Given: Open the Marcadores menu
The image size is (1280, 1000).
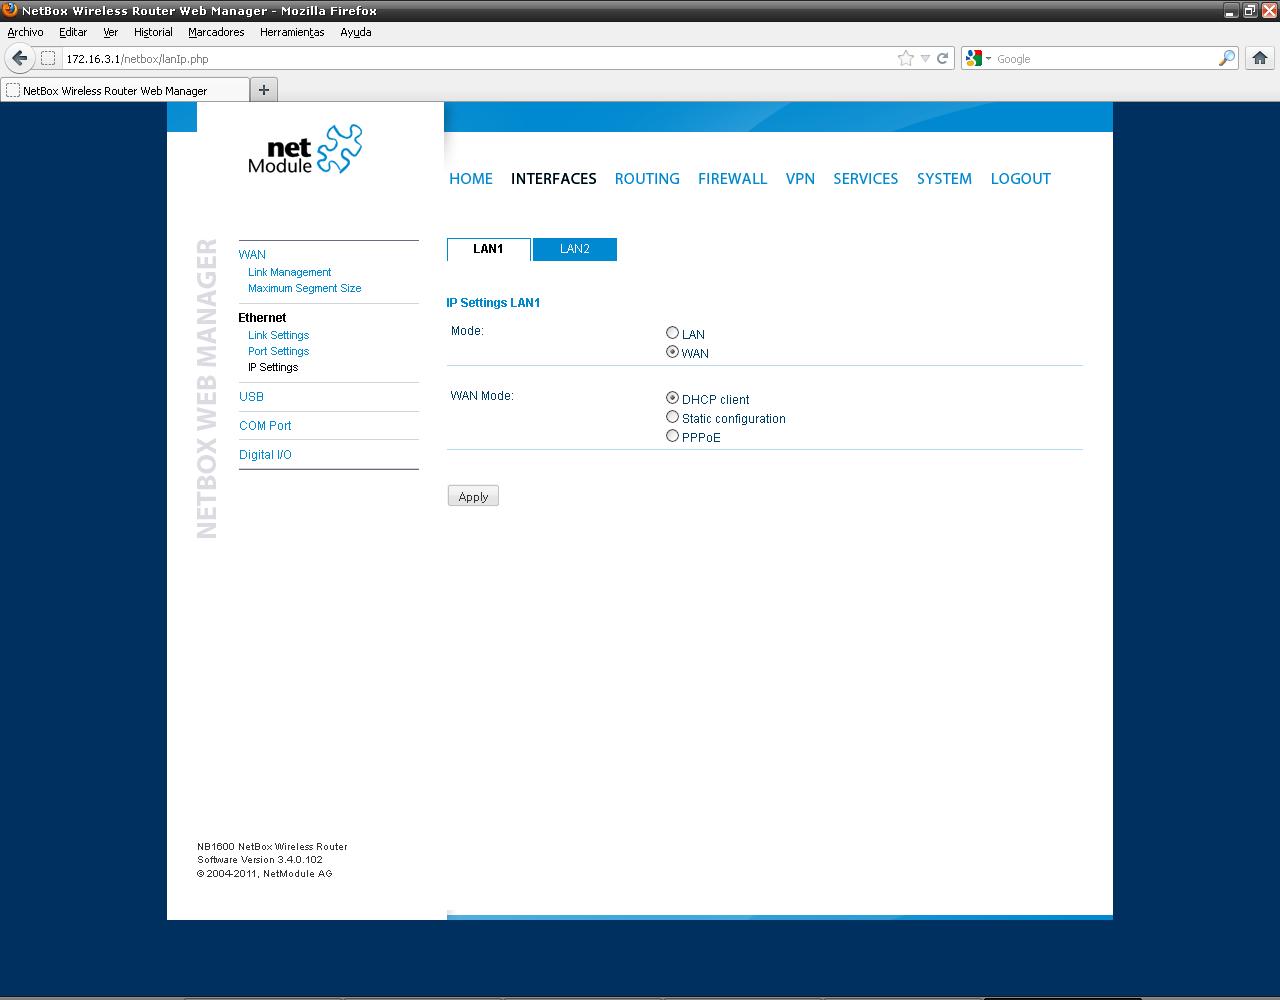Looking at the screenshot, I should tap(216, 32).
